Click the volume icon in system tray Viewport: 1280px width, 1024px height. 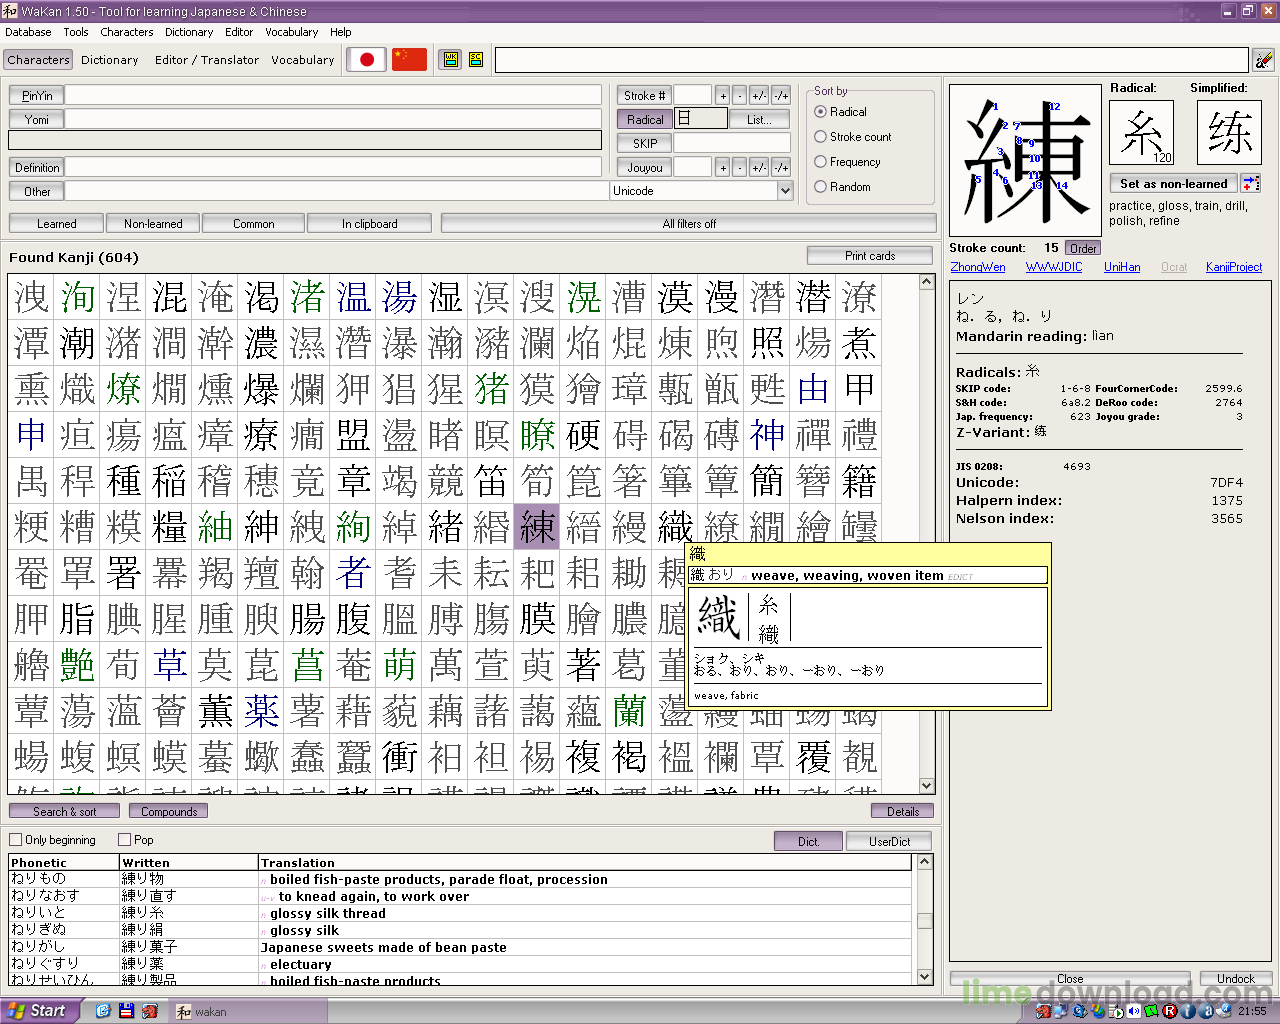coord(1133,1011)
